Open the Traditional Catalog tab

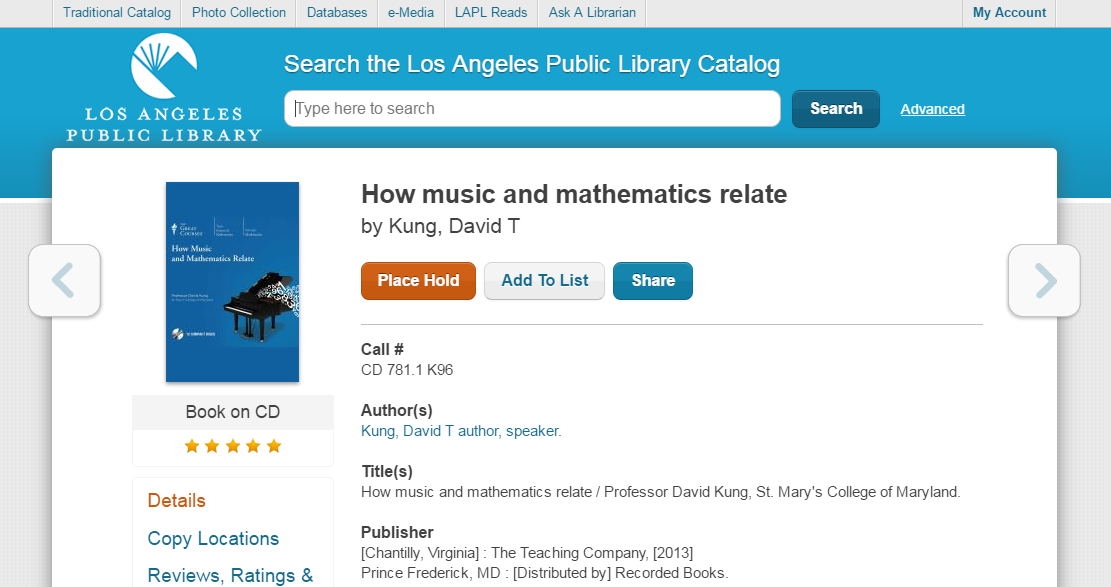tap(116, 13)
